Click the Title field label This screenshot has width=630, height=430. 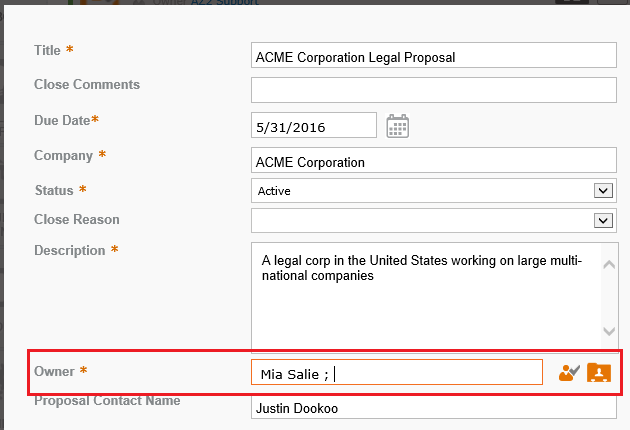pyautogui.click(x=47, y=50)
